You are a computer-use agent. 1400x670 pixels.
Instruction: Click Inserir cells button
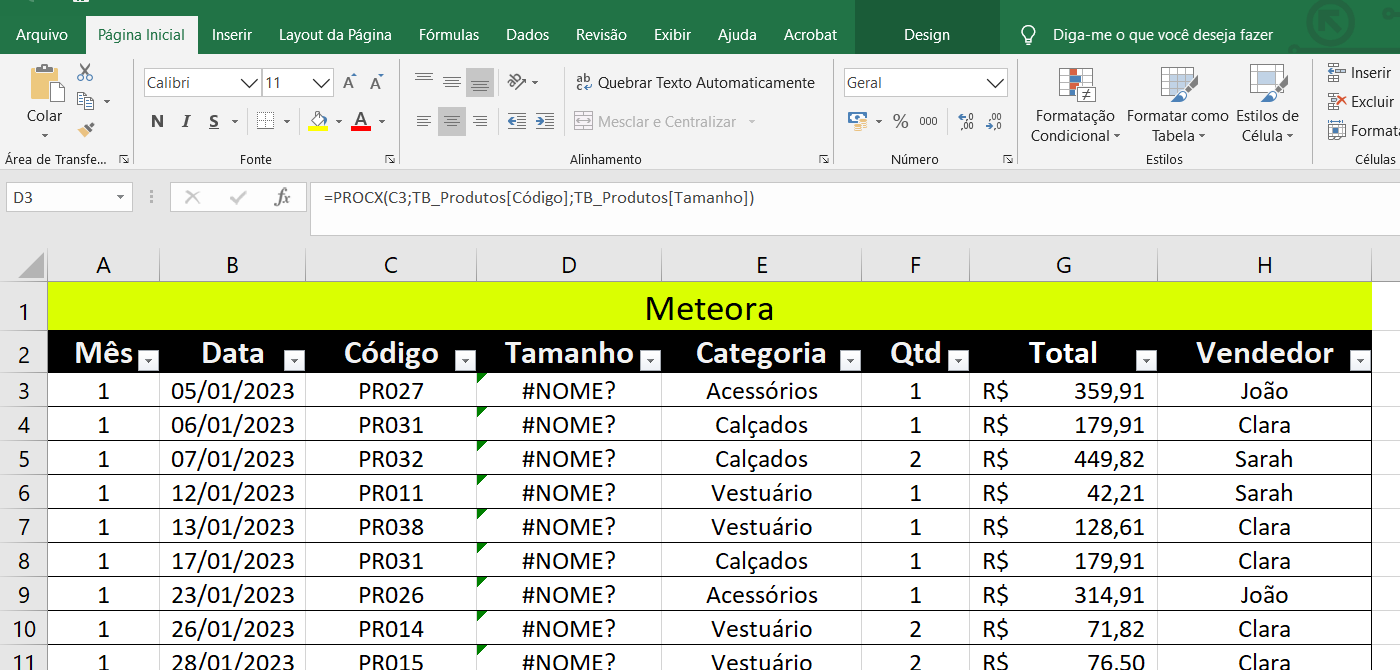(x=1360, y=73)
